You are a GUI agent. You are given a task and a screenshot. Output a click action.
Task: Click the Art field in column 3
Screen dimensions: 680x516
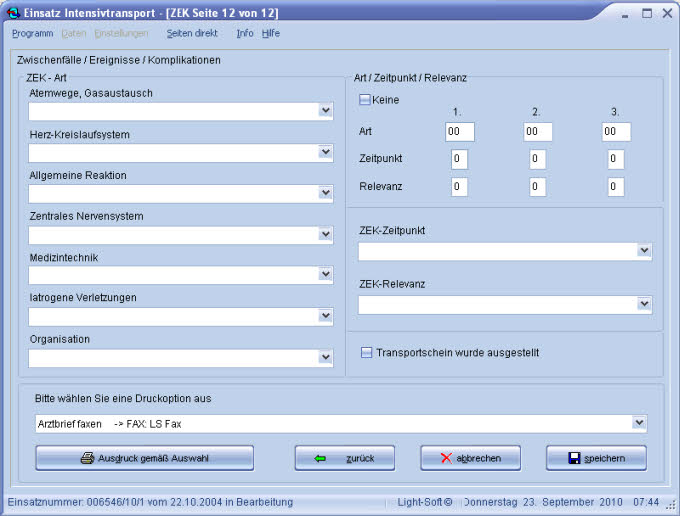point(616,131)
